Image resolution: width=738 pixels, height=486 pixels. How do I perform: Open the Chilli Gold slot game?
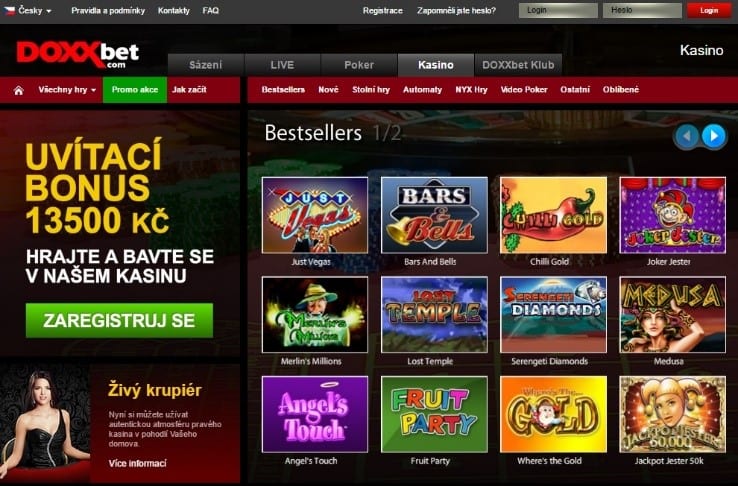[554, 215]
